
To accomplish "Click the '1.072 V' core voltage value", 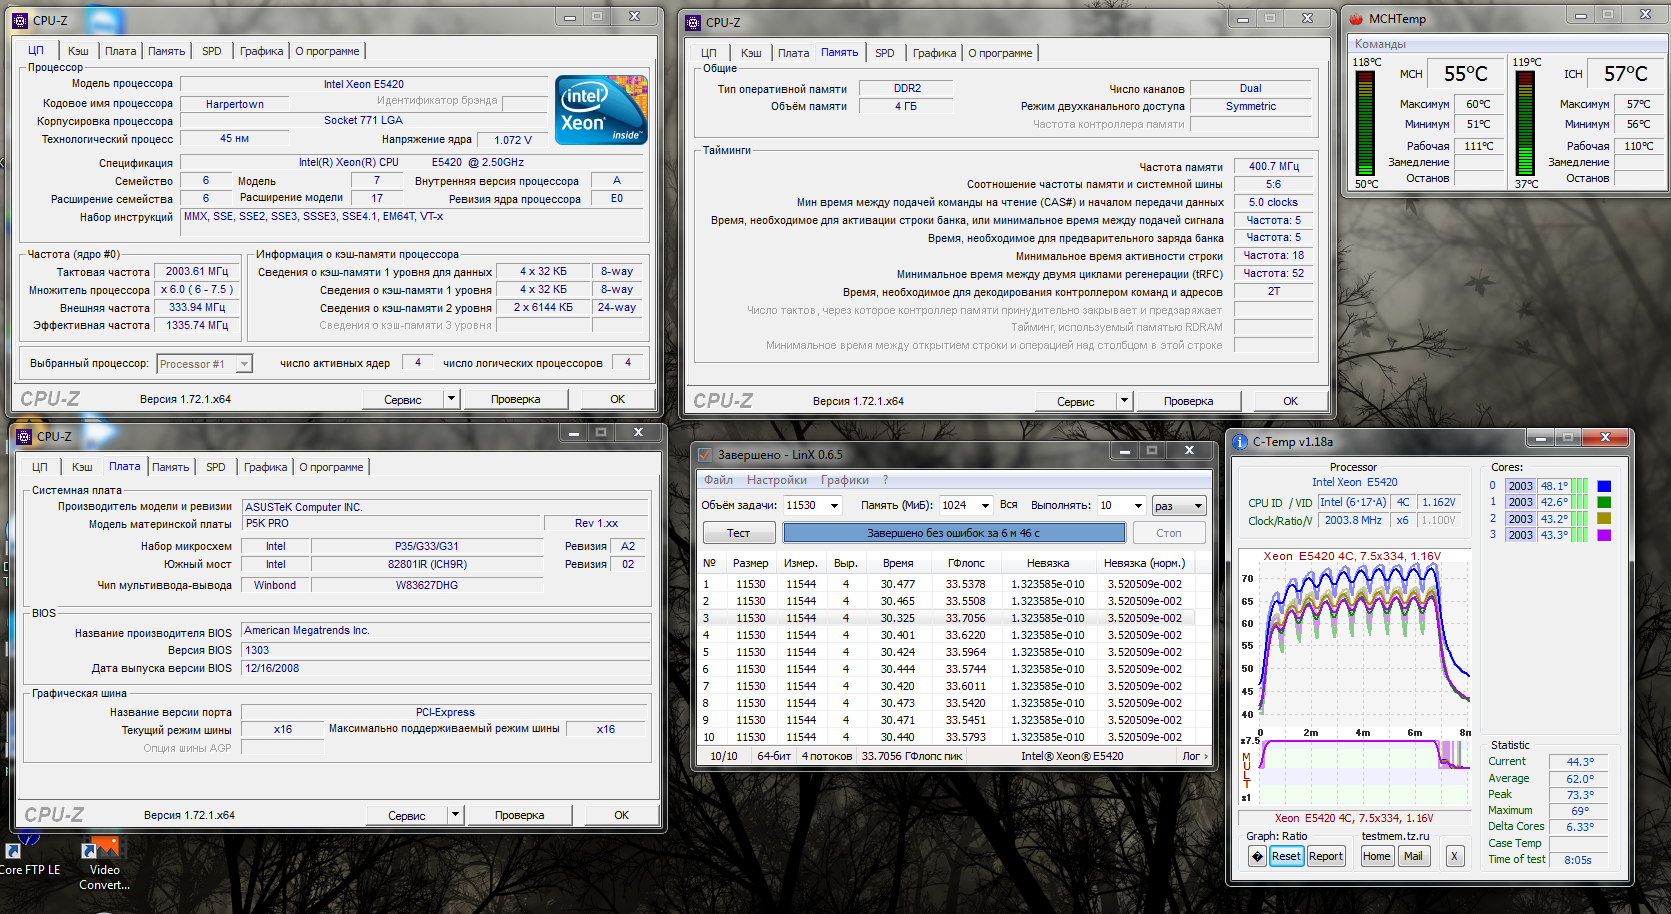I will (513, 140).
